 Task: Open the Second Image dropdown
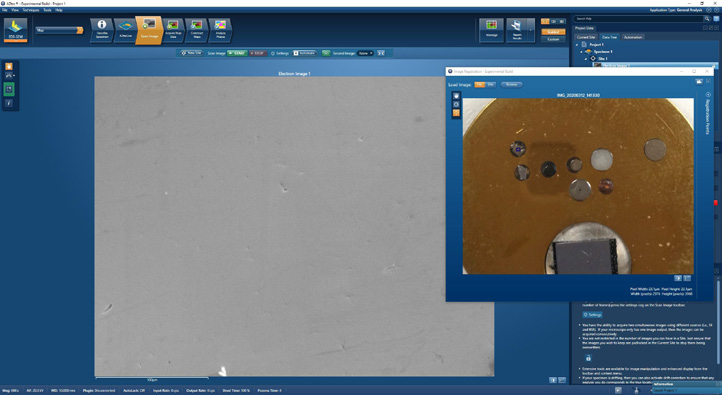[366, 53]
